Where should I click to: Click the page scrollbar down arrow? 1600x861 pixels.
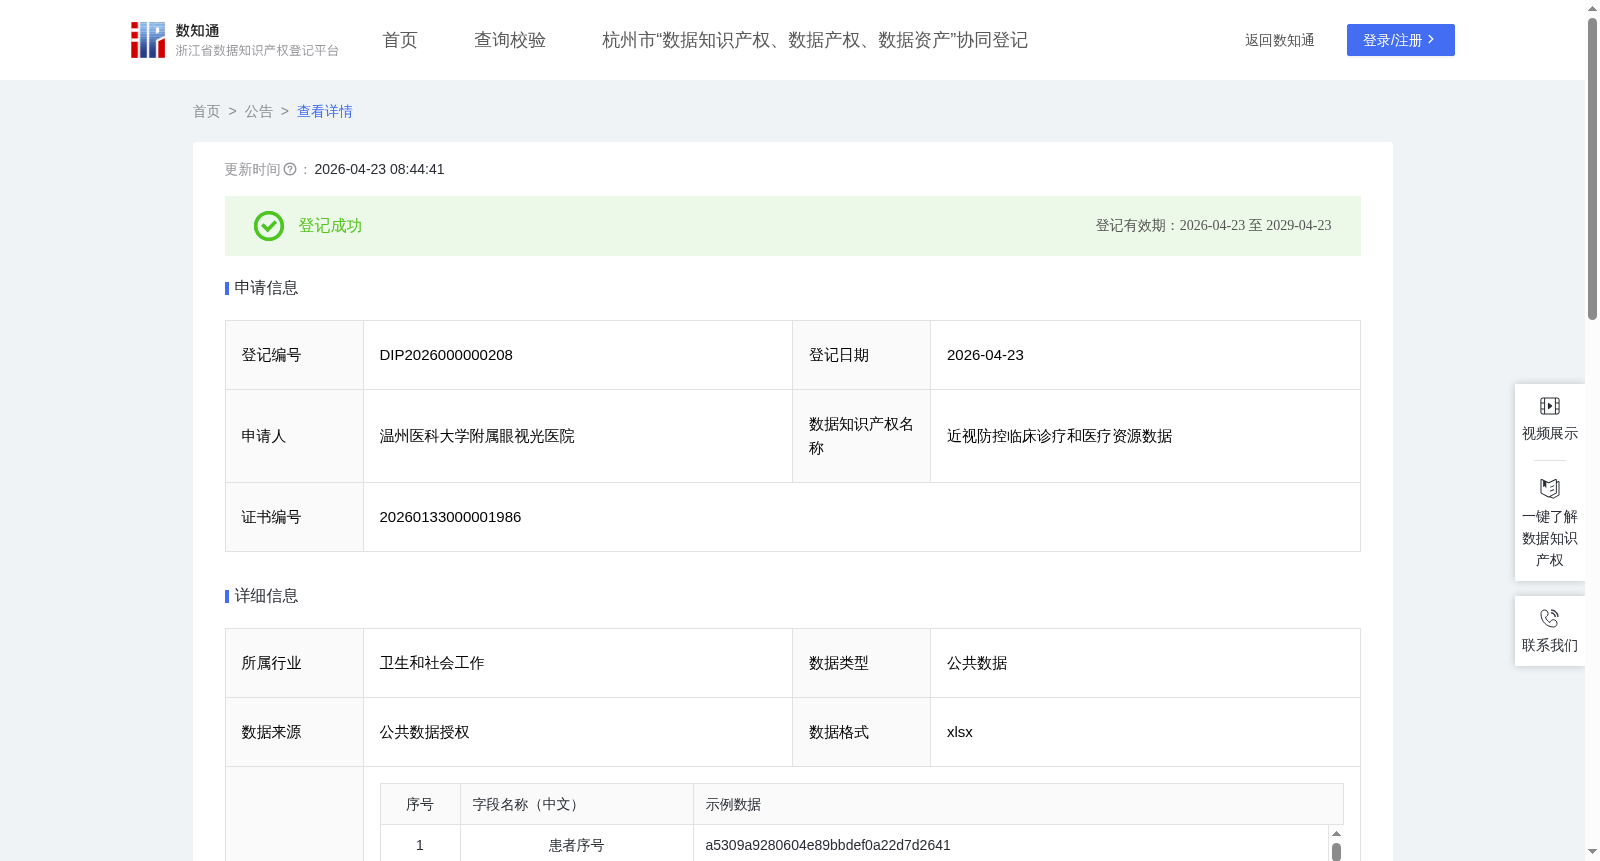pos(1592,852)
